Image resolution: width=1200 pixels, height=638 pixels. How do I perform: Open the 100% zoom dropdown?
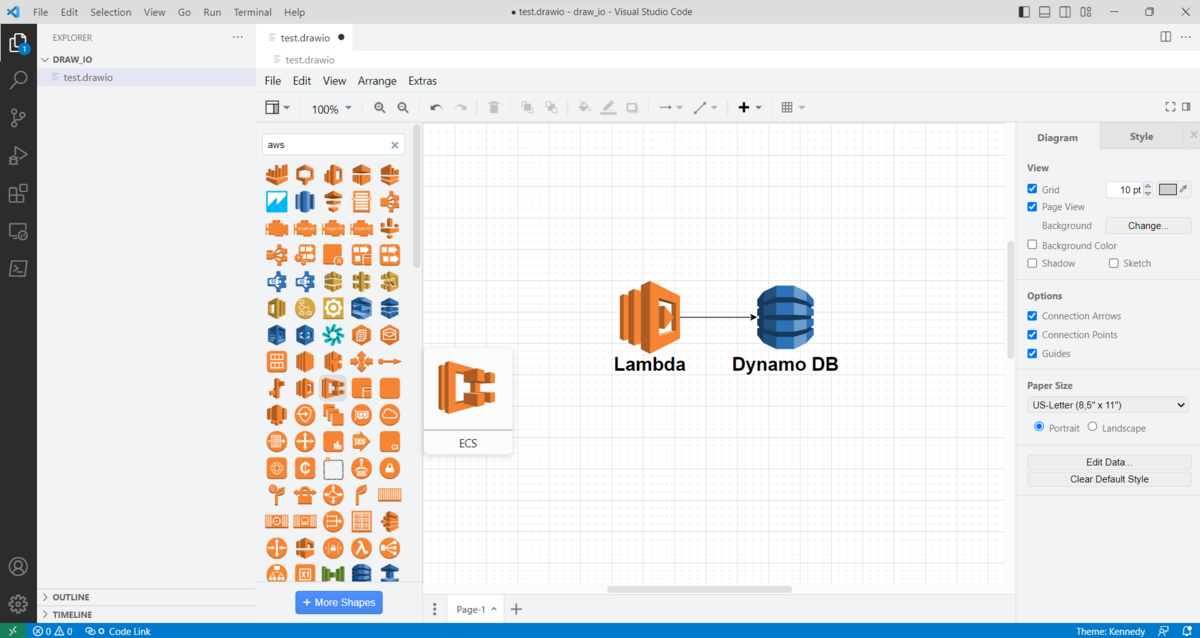click(x=332, y=109)
